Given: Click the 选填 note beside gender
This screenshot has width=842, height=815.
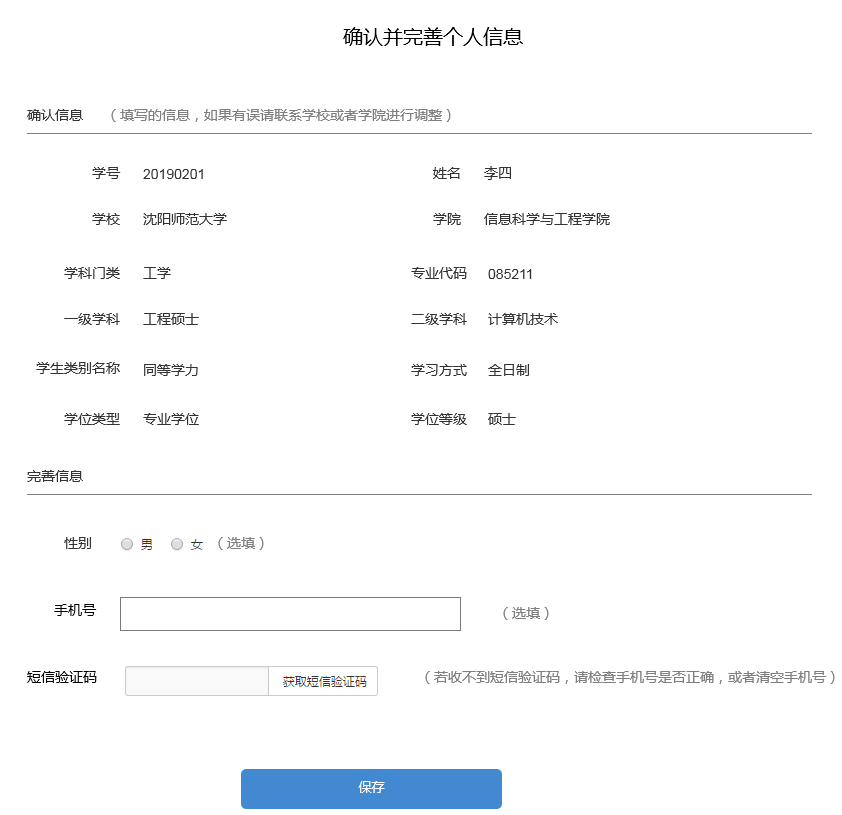Looking at the screenshot, I should click(x=241, y=543).
